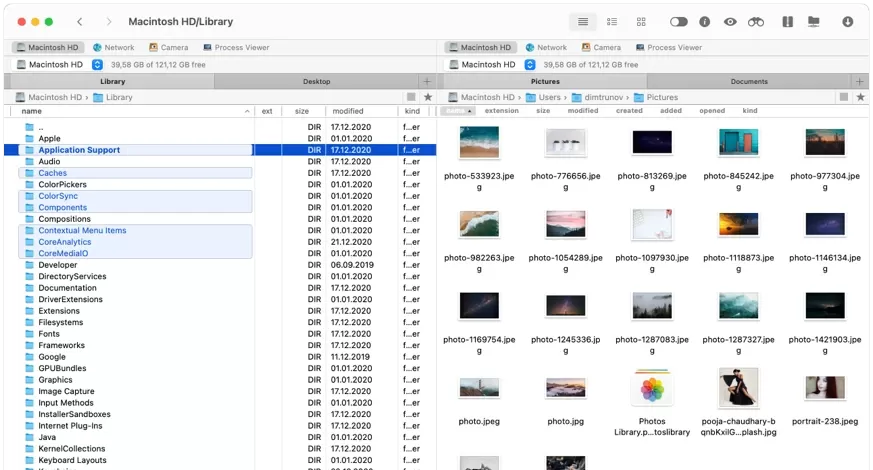Select the Caches folder in the list
This screenshot has height=470, width=873.
click(52, 173)
